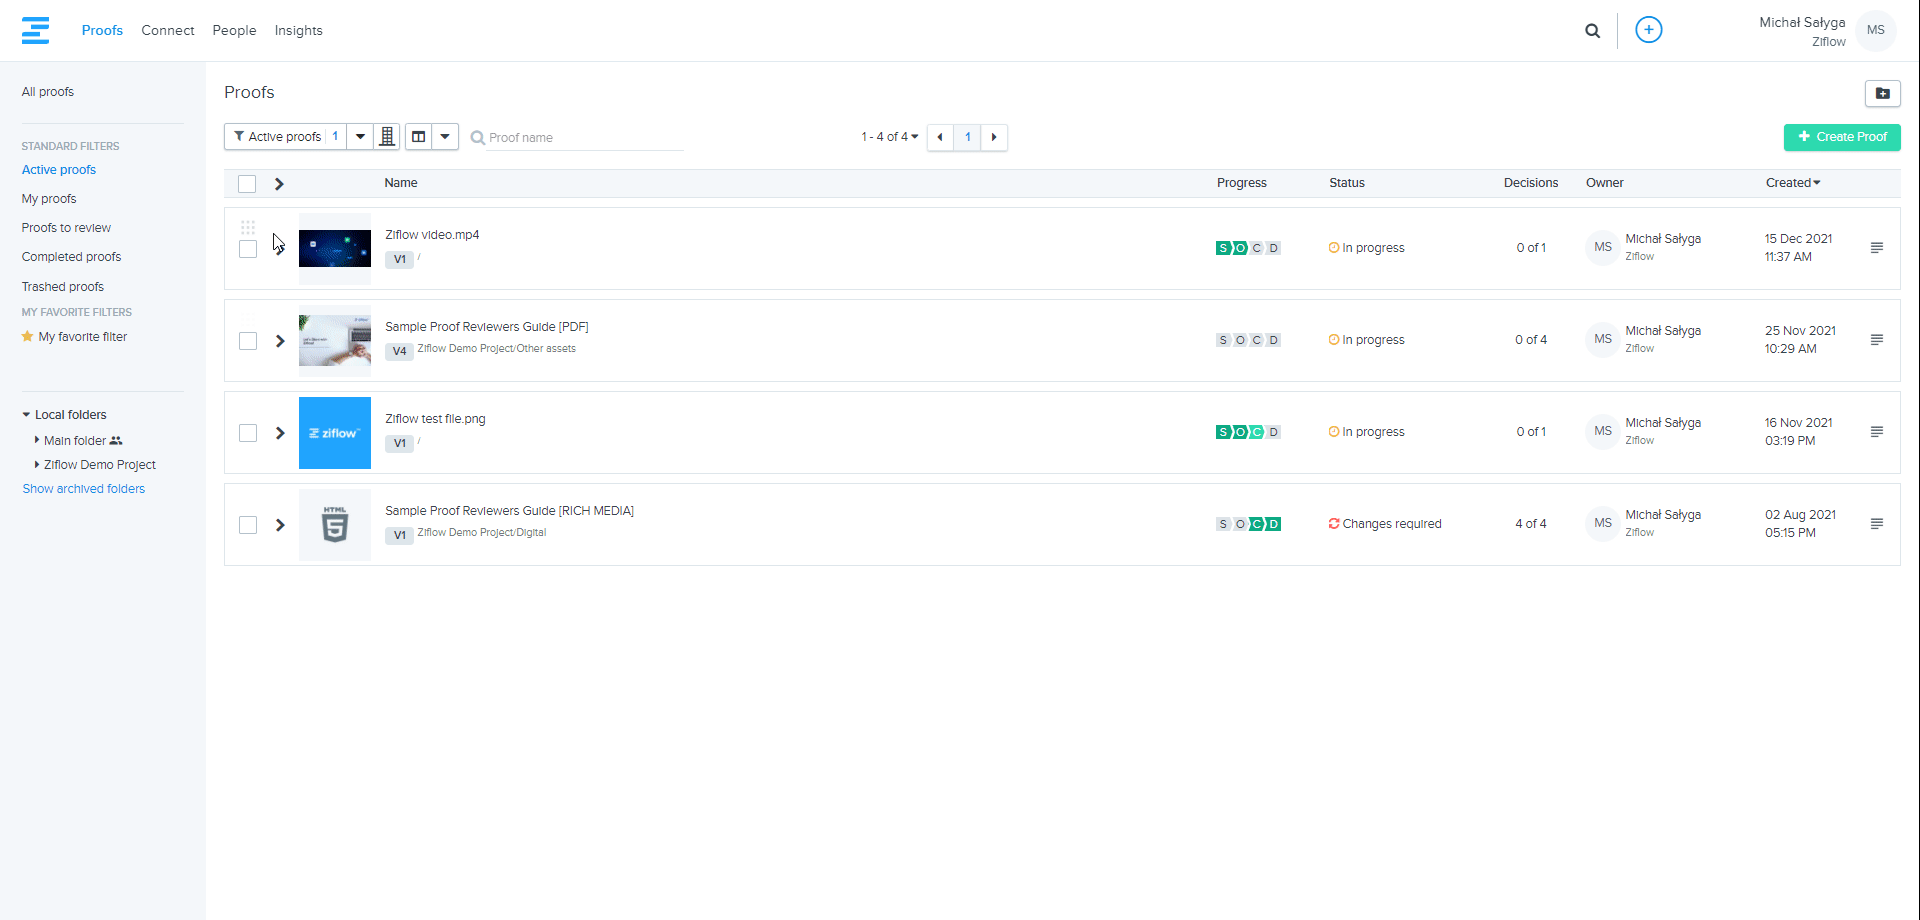The width and height of the screenshot is (1920, 920).
Task: Expand the Ziflow test file.png row
Action: click(280, 433)
